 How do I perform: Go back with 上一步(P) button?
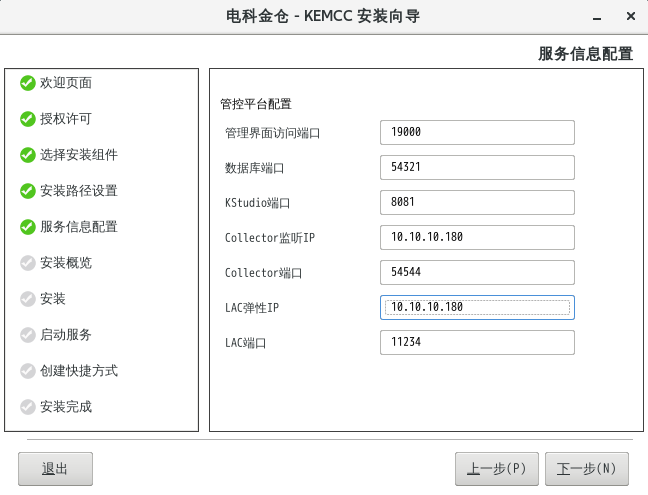pyautogui.click(x=497, y=469)
